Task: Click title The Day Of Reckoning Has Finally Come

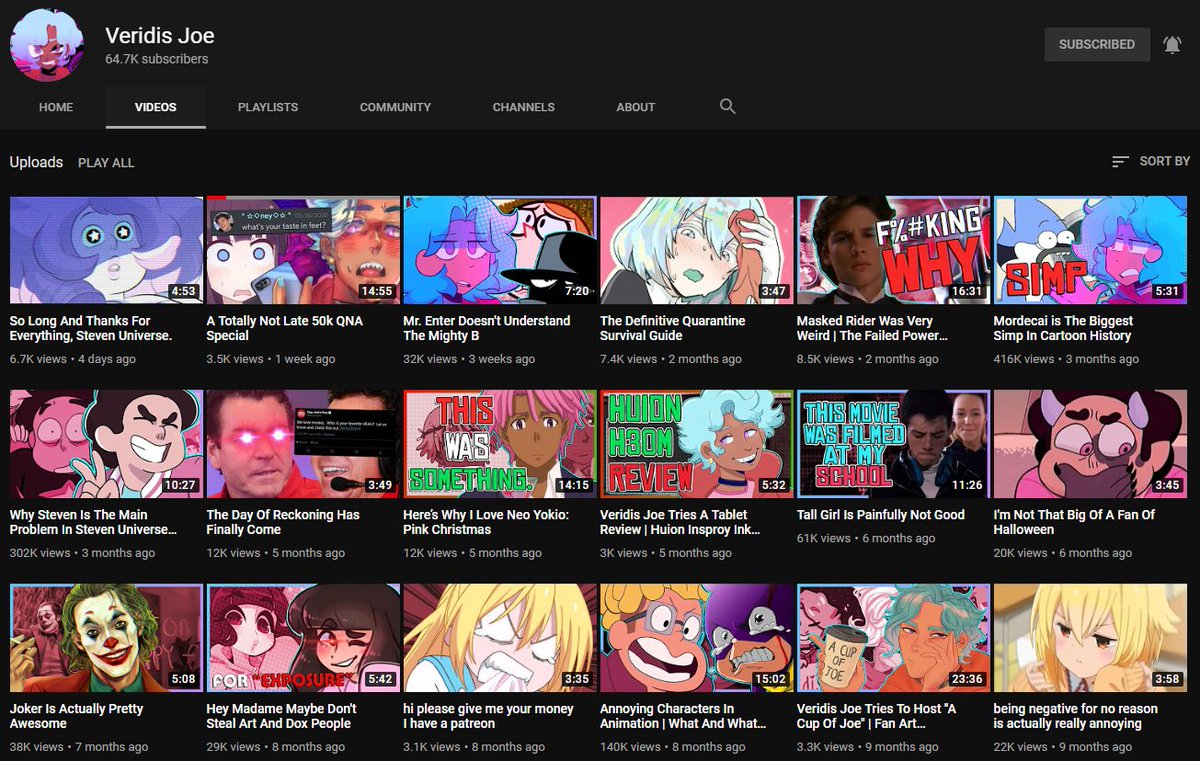Action: pos(283,522)
